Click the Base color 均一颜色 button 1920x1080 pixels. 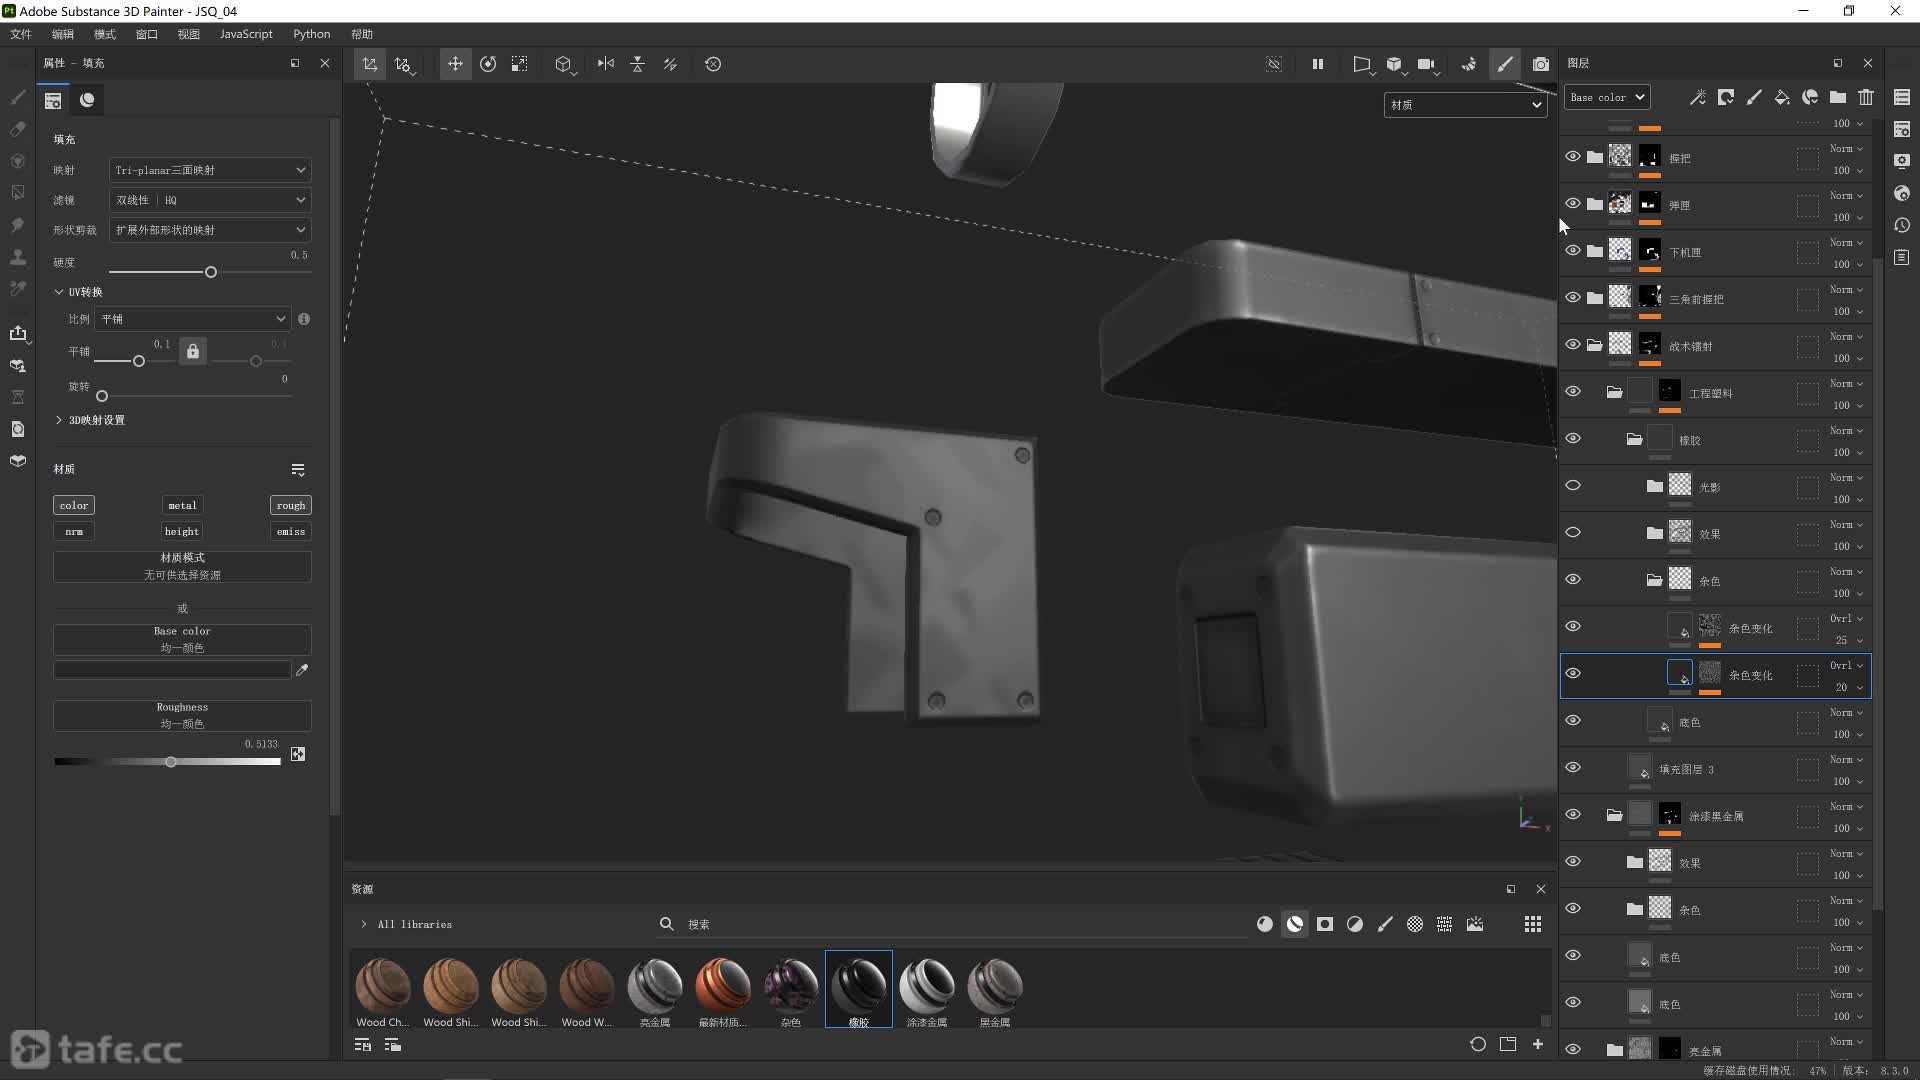pos(182,639)
